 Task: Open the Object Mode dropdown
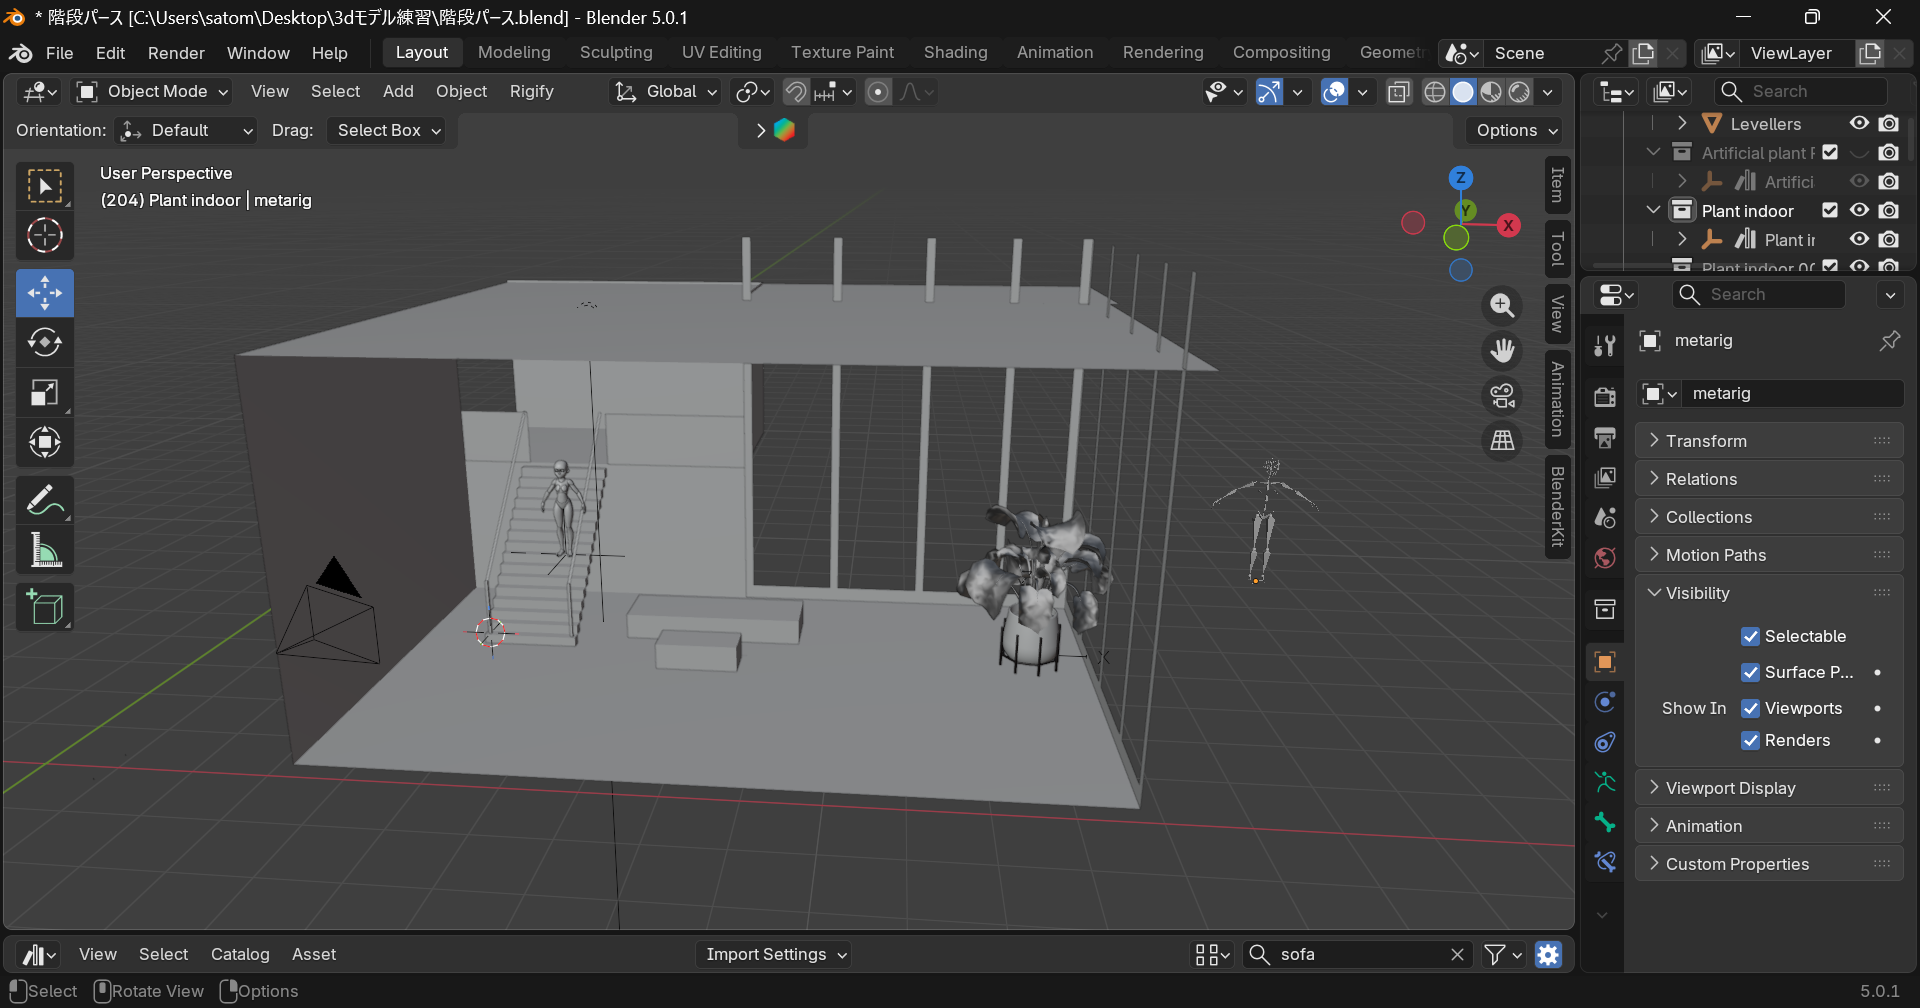click(x=154, y=92)
